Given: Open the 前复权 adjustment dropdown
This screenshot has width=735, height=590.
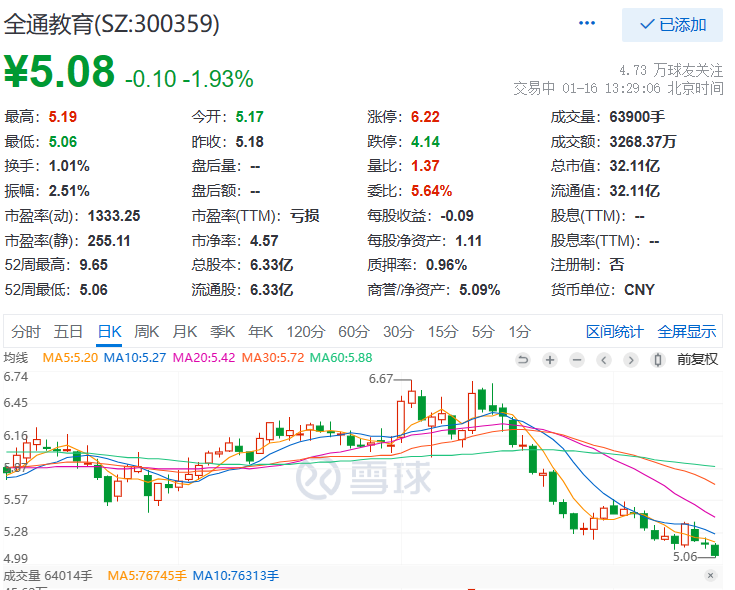Looking at the screenshot, I should (698, 359).
